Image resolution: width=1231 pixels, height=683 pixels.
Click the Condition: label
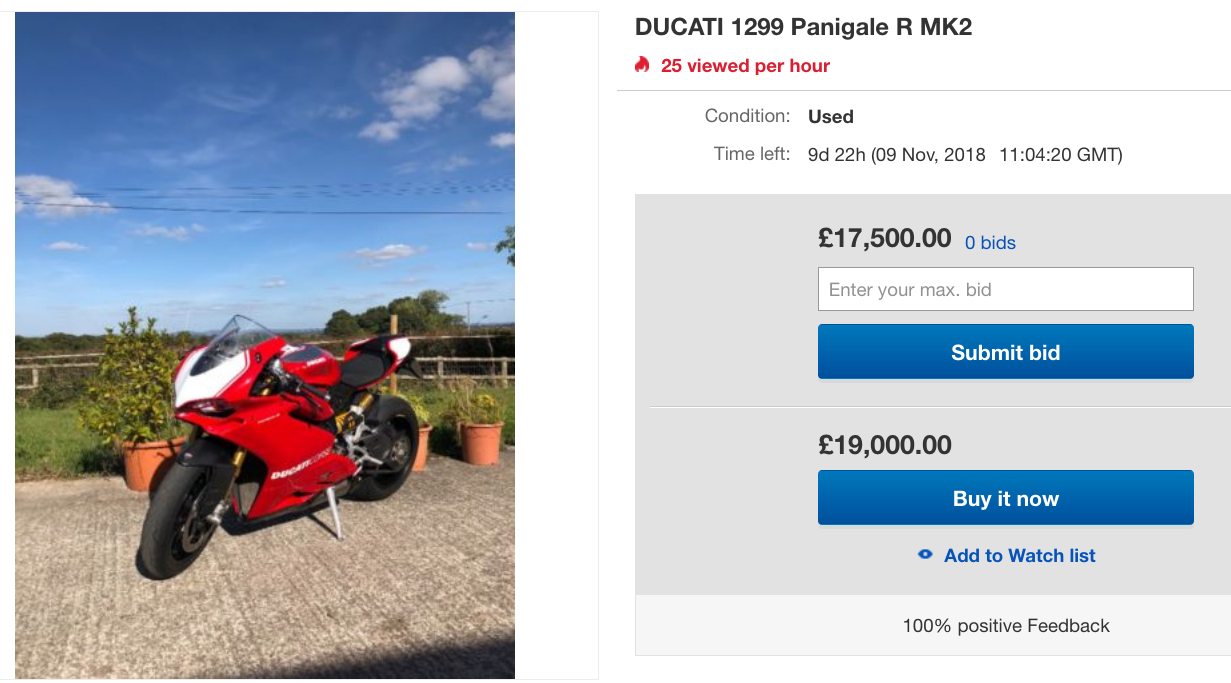tap(747, 116)
